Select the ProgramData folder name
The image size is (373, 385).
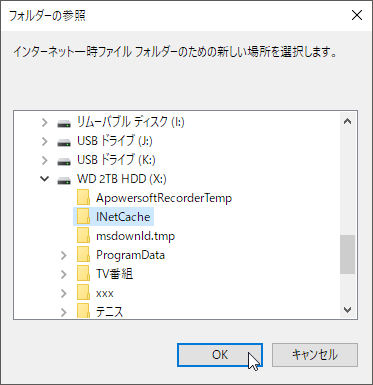click(x=130, y=255)
